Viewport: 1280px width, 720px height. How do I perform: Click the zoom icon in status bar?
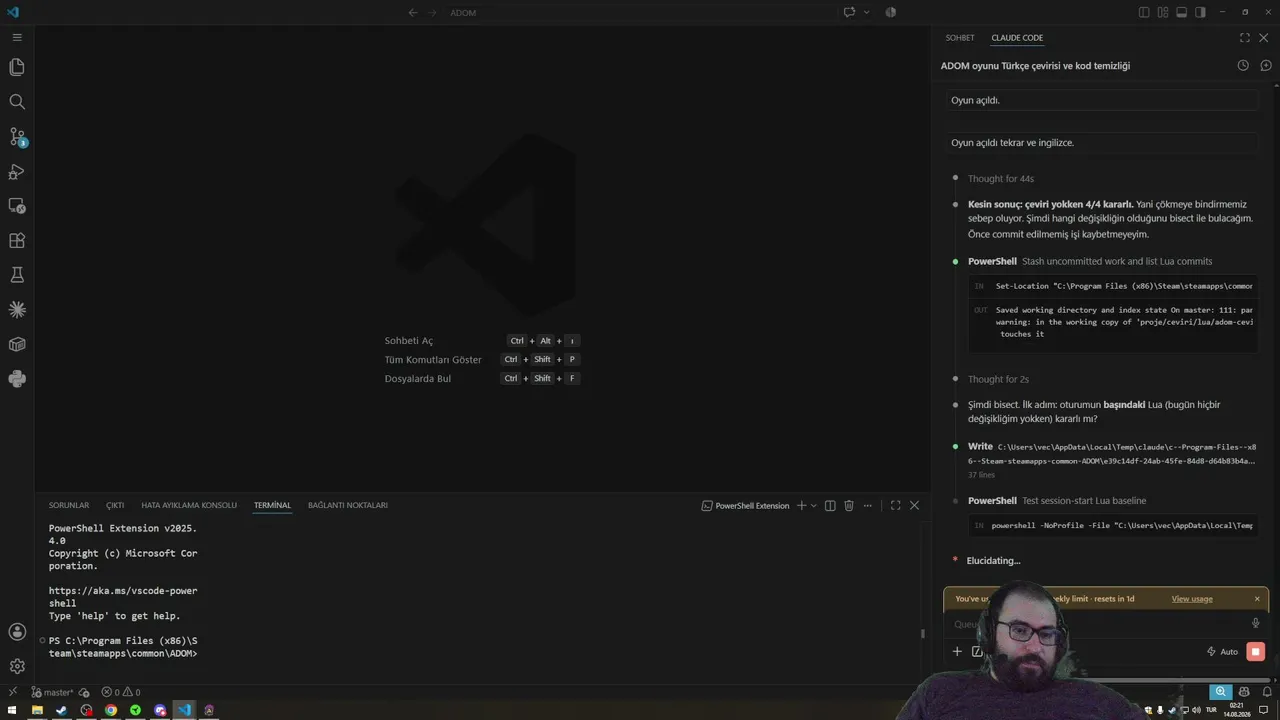tap(1220, 692)
